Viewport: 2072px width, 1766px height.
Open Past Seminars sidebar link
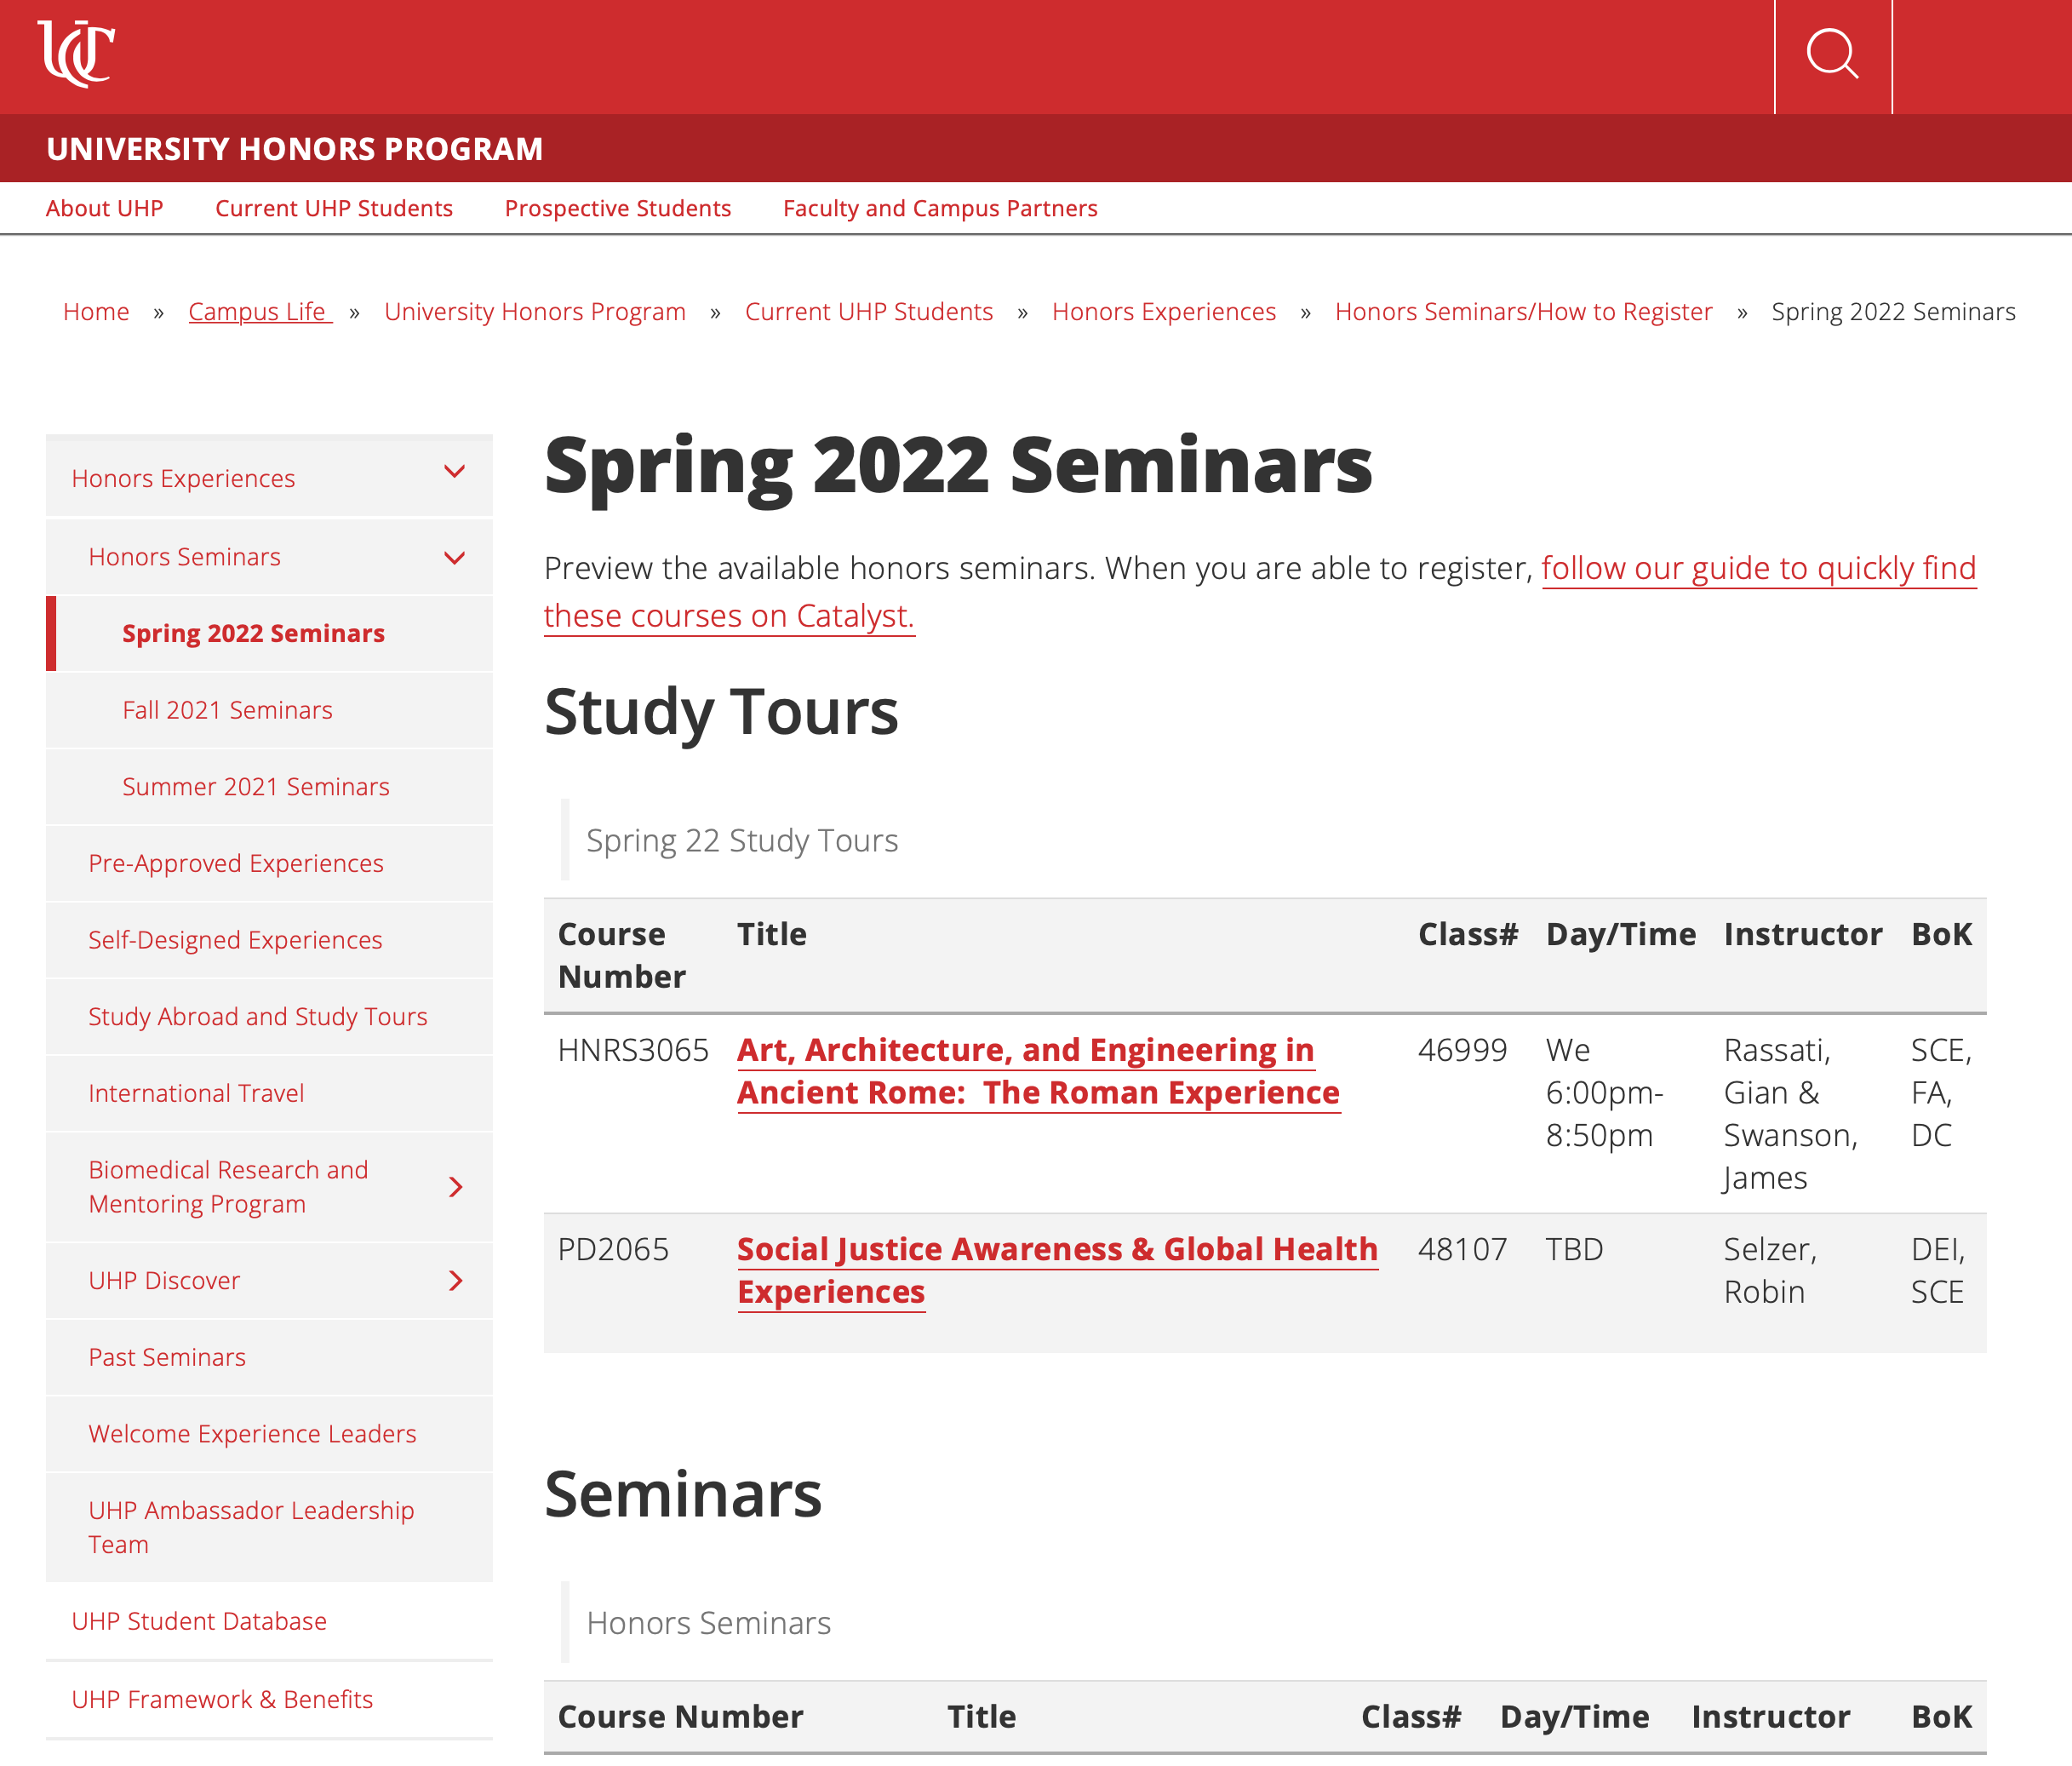[x=167, y=1357]
